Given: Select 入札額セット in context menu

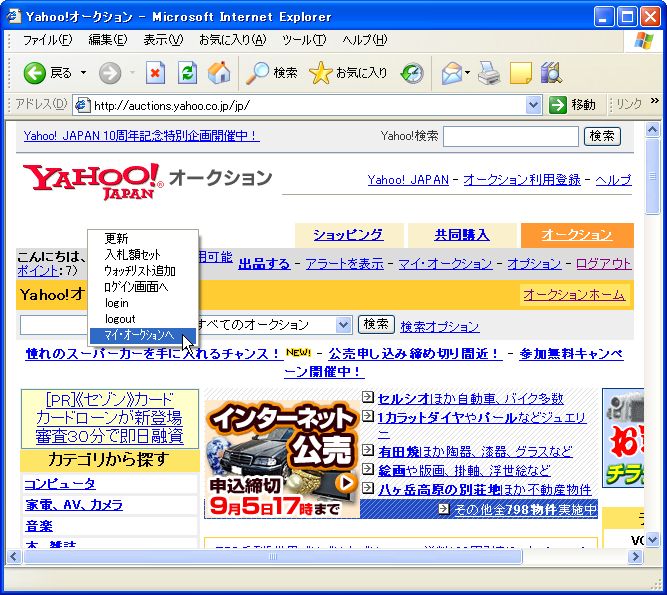Looking at the screenshot, I should point(143,255).
